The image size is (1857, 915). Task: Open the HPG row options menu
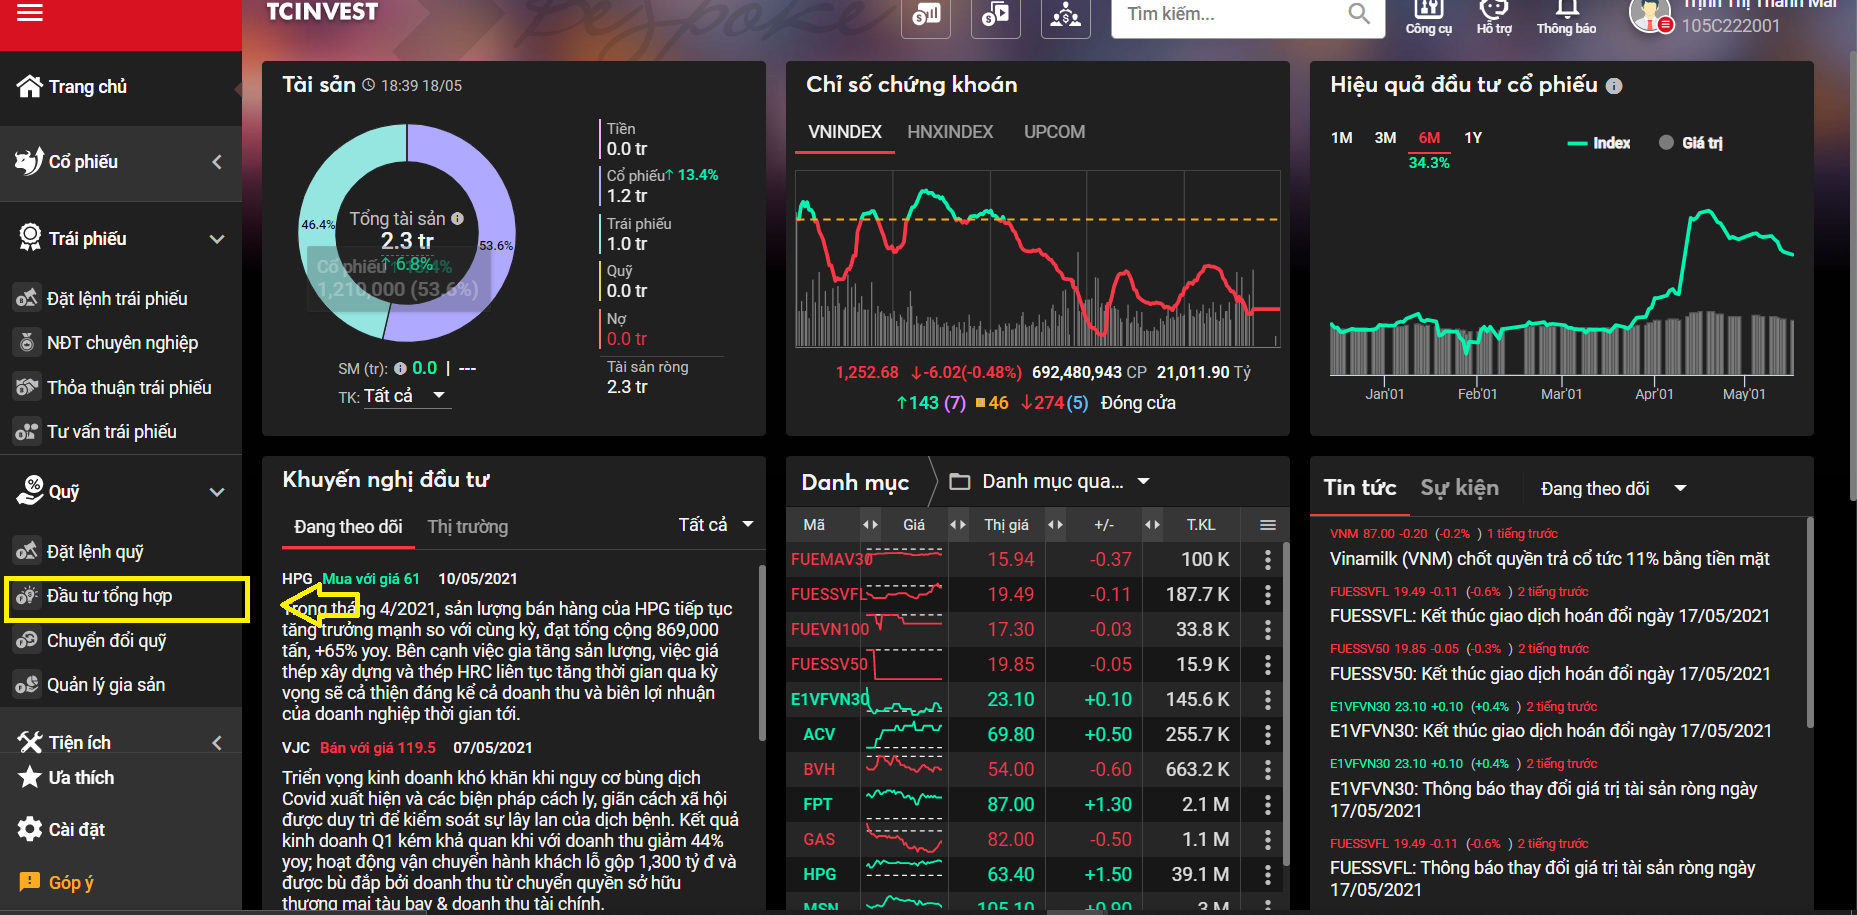point(1267,874)
